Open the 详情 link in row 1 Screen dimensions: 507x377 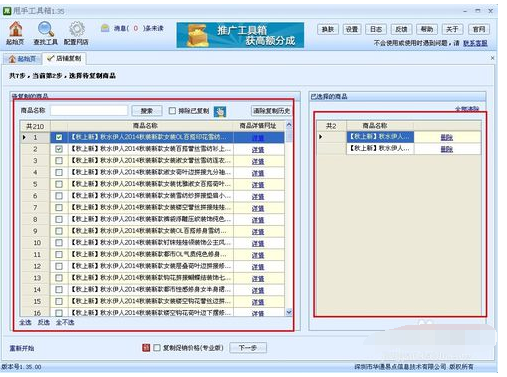(x=258, y=138)
